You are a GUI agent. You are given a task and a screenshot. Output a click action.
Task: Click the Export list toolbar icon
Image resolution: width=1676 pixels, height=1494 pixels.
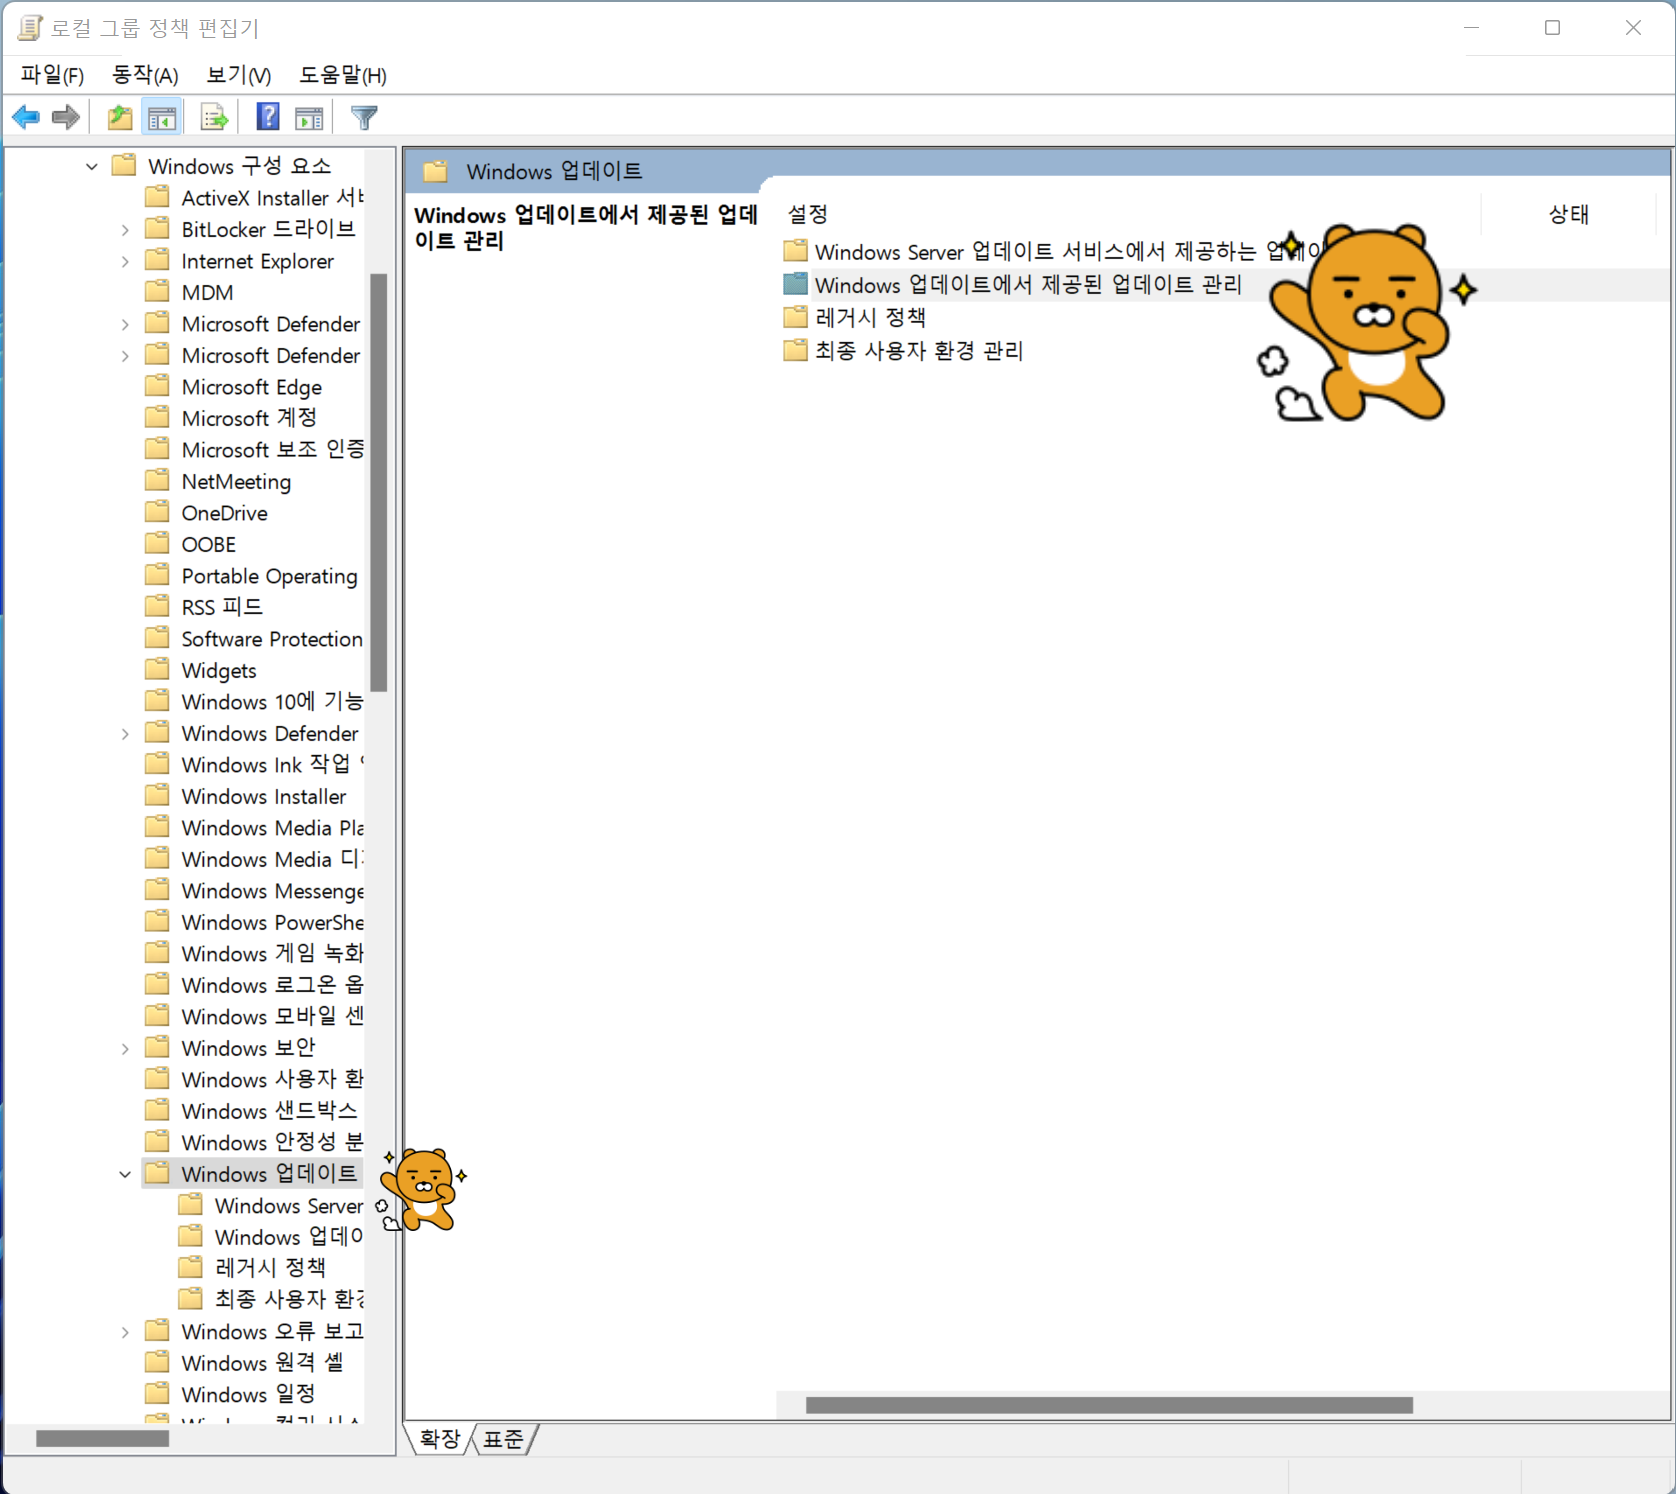(x=214, y=118)
